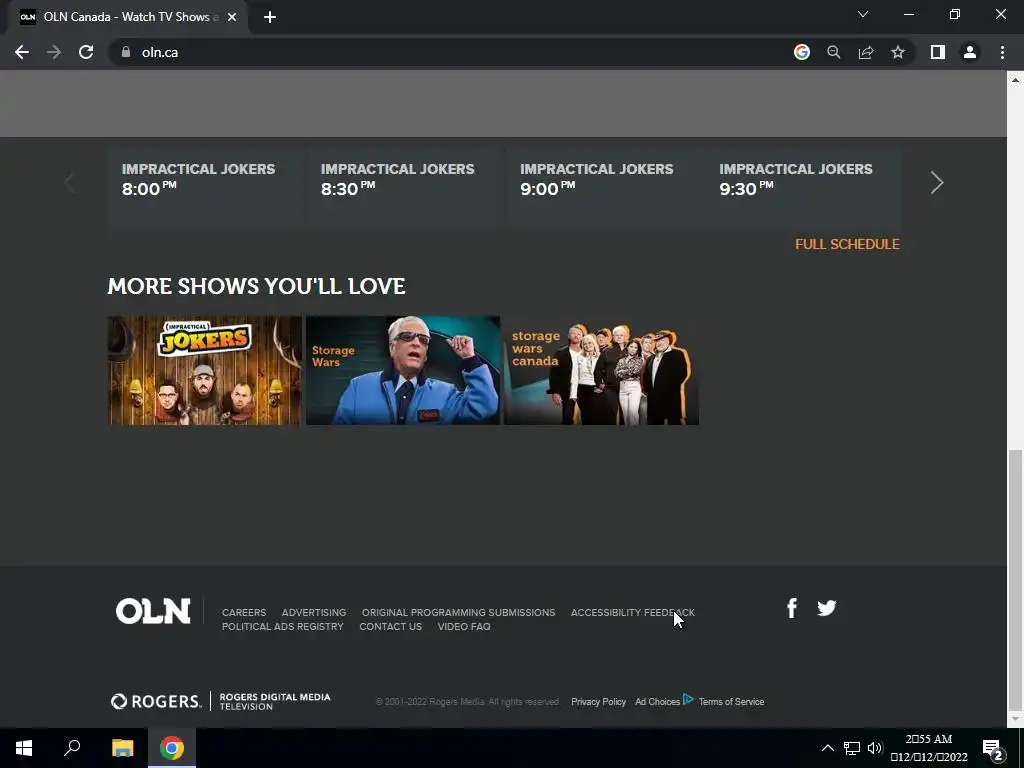
Task: Select Impractical Jokers 8:30 PM slot
Action: (x=406, y=187)
